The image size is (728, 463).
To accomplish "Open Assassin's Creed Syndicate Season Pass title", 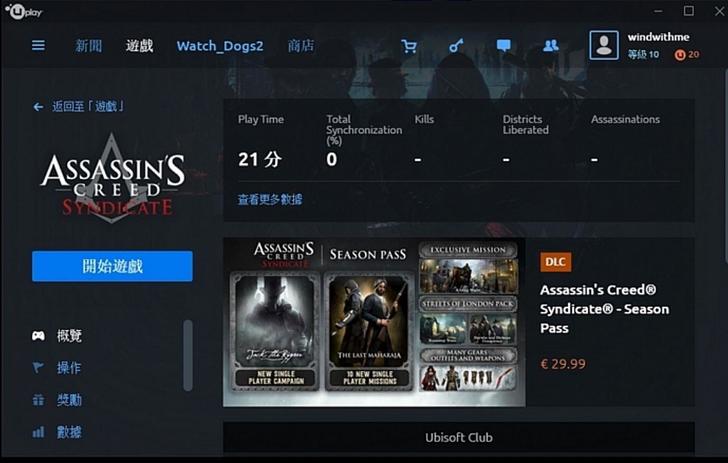I will tap(604, 309).
